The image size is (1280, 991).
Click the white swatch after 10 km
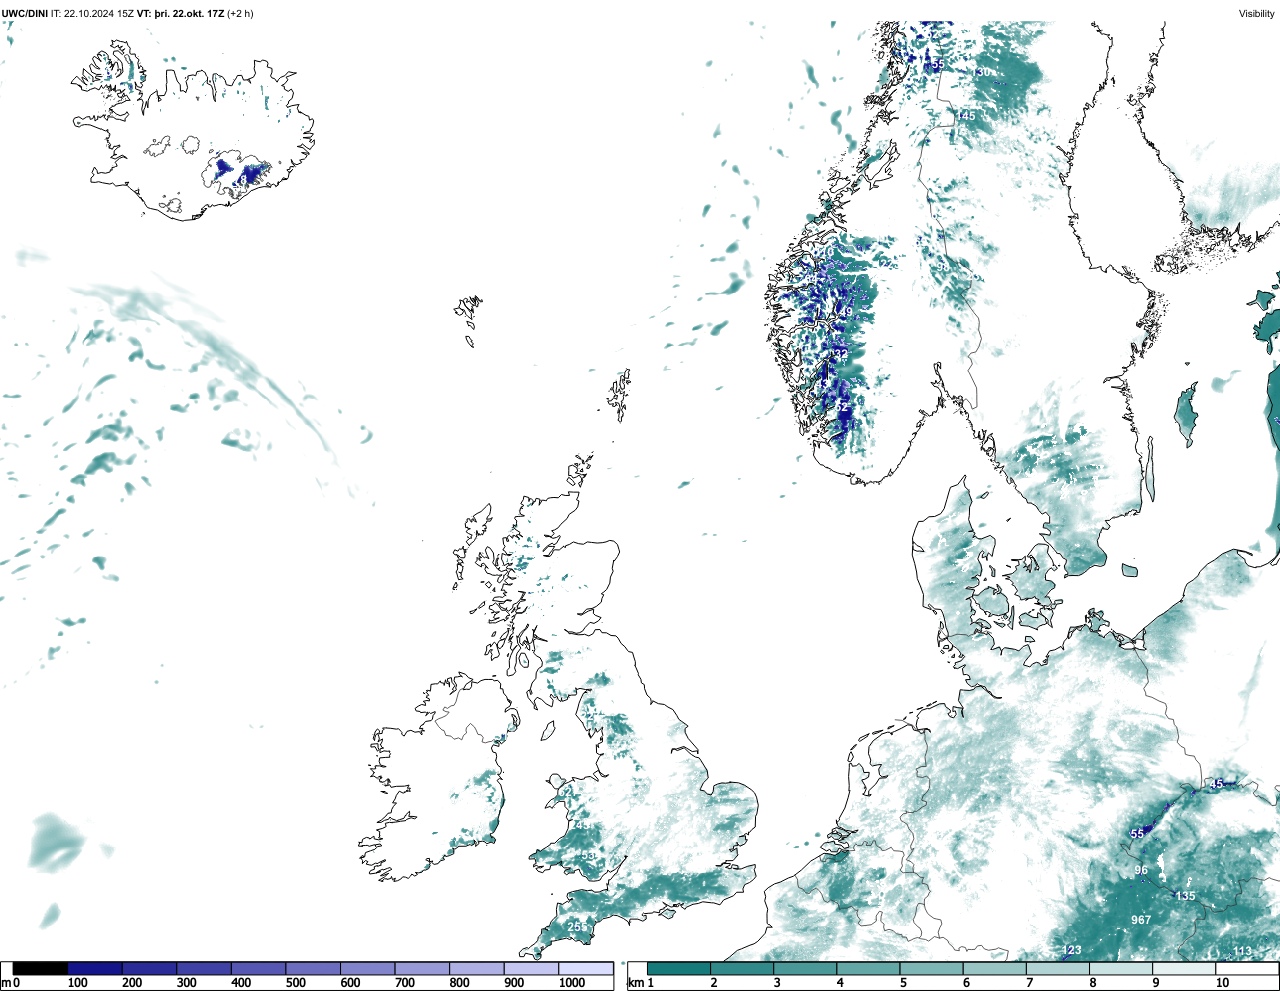click(1248, 969)
